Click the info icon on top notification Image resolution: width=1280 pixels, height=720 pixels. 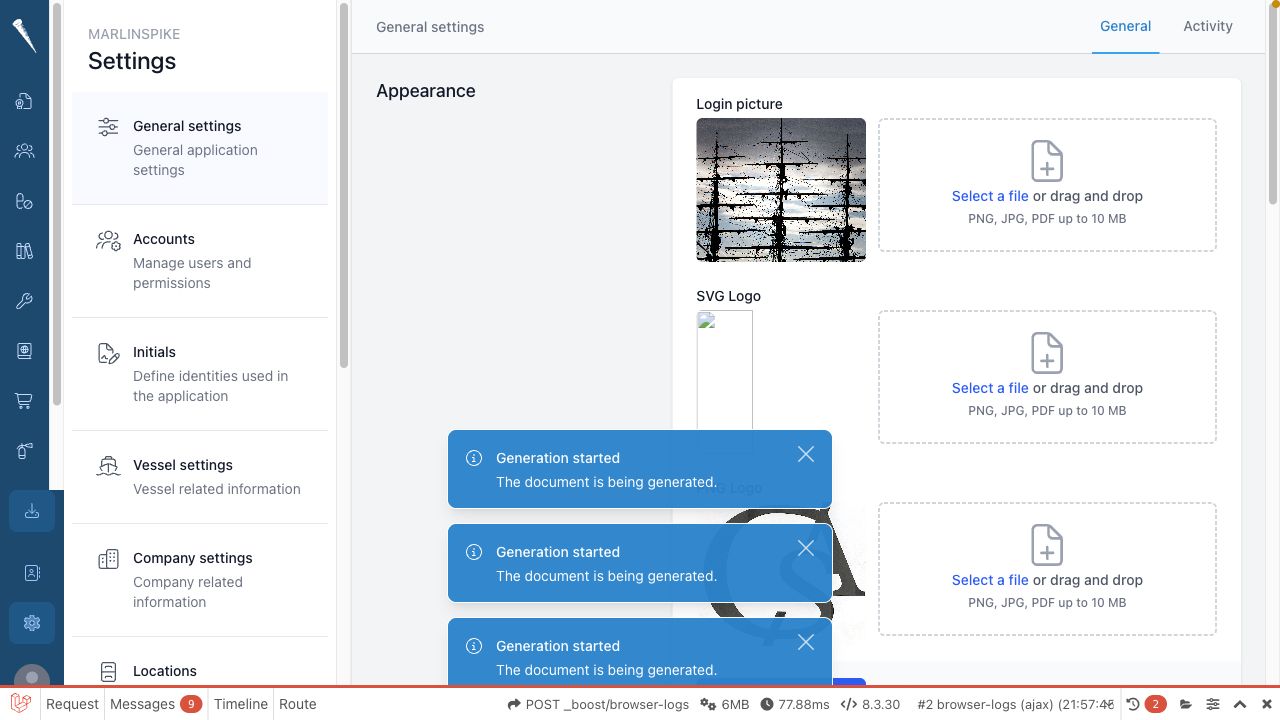pos(474,458)
